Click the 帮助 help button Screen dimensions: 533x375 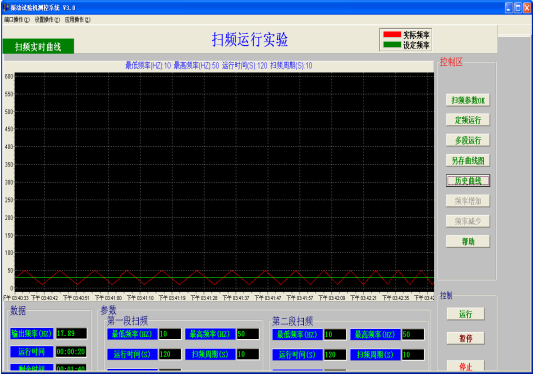(x=468, y=241)
